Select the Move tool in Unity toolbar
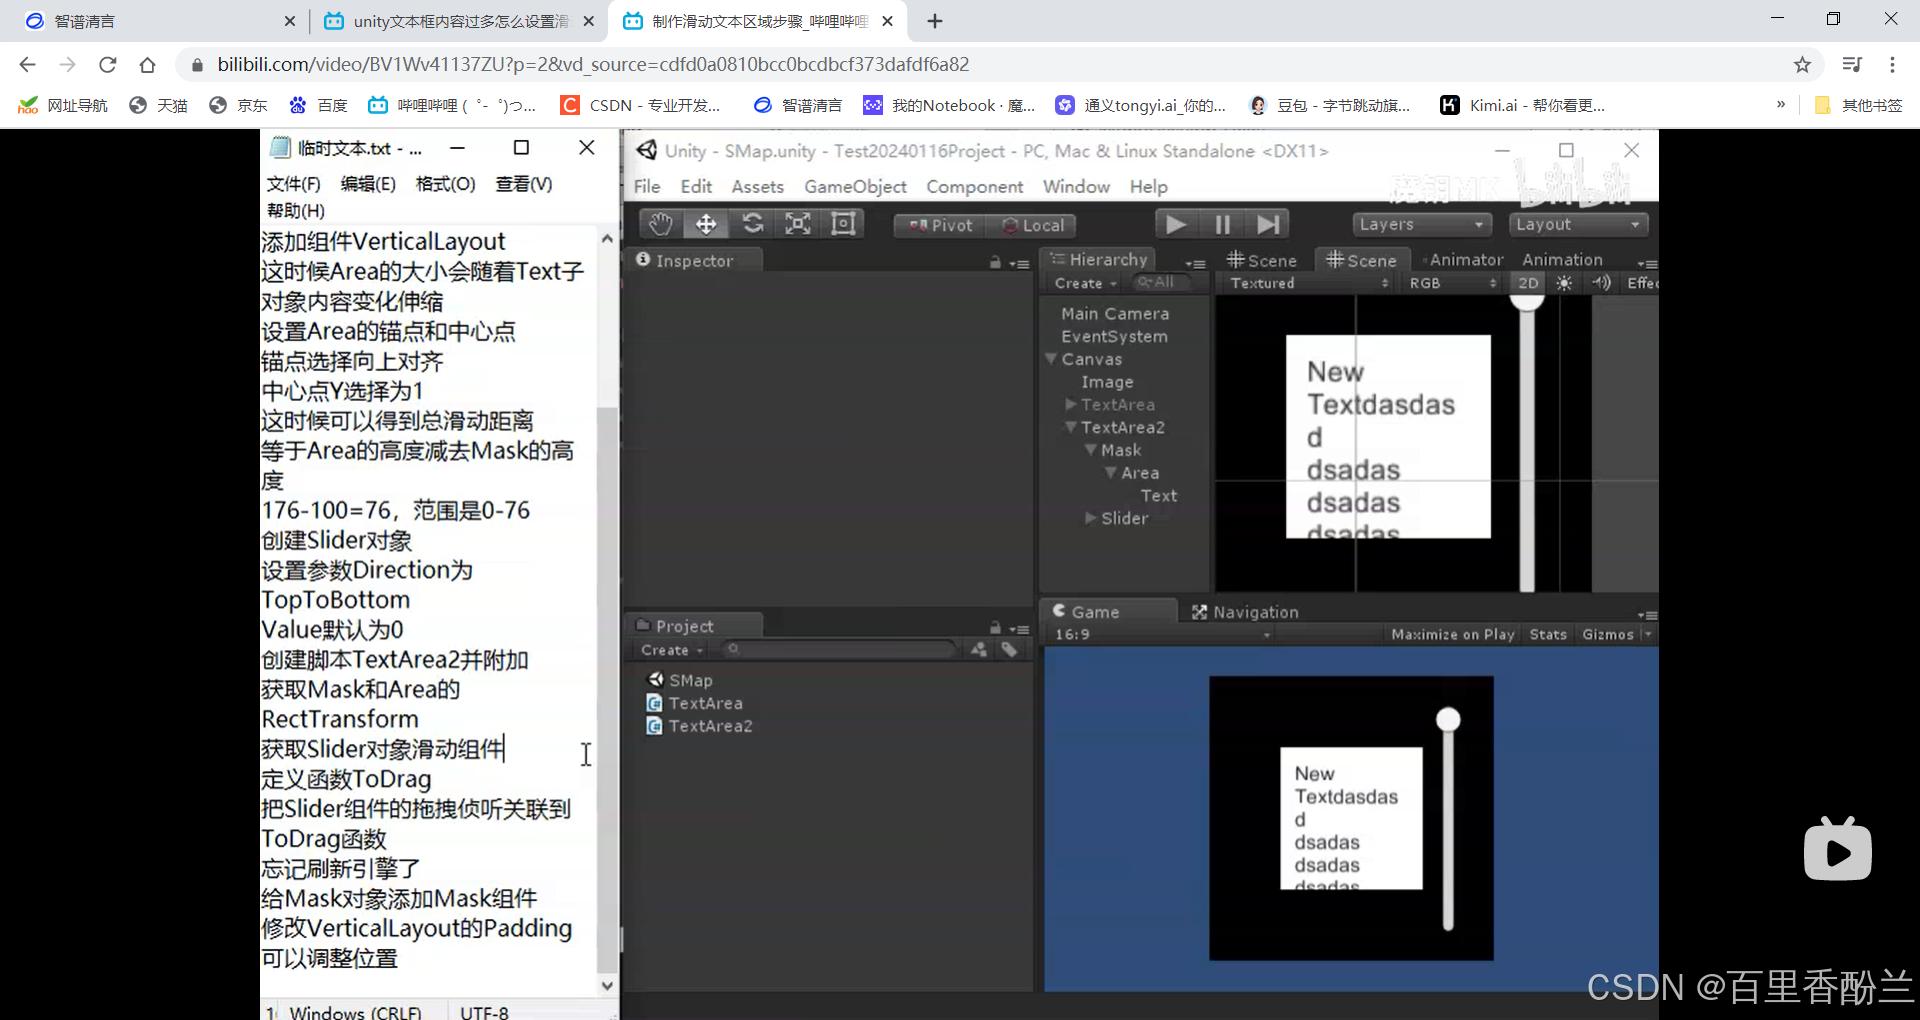 (x=706, y=224)
